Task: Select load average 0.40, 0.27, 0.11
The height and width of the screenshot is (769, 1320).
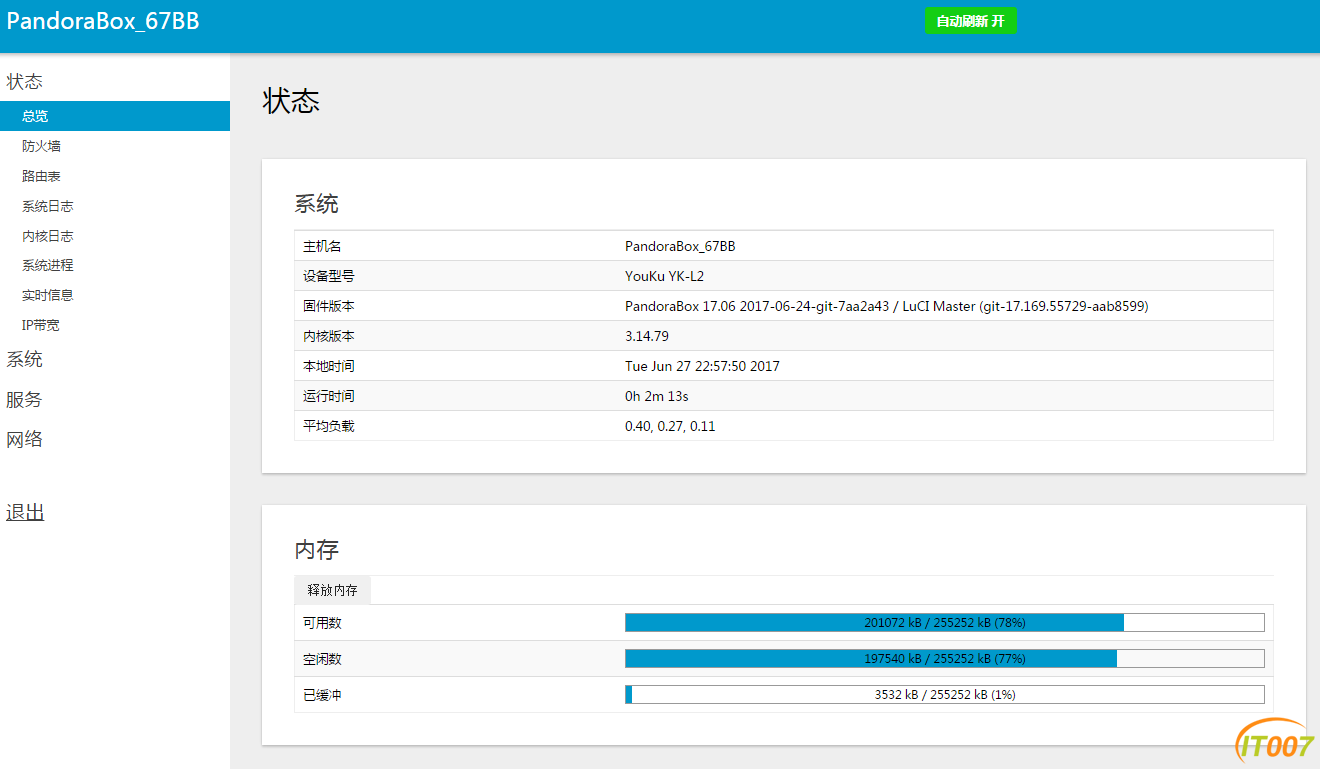Action: click(x=670, y=426)
